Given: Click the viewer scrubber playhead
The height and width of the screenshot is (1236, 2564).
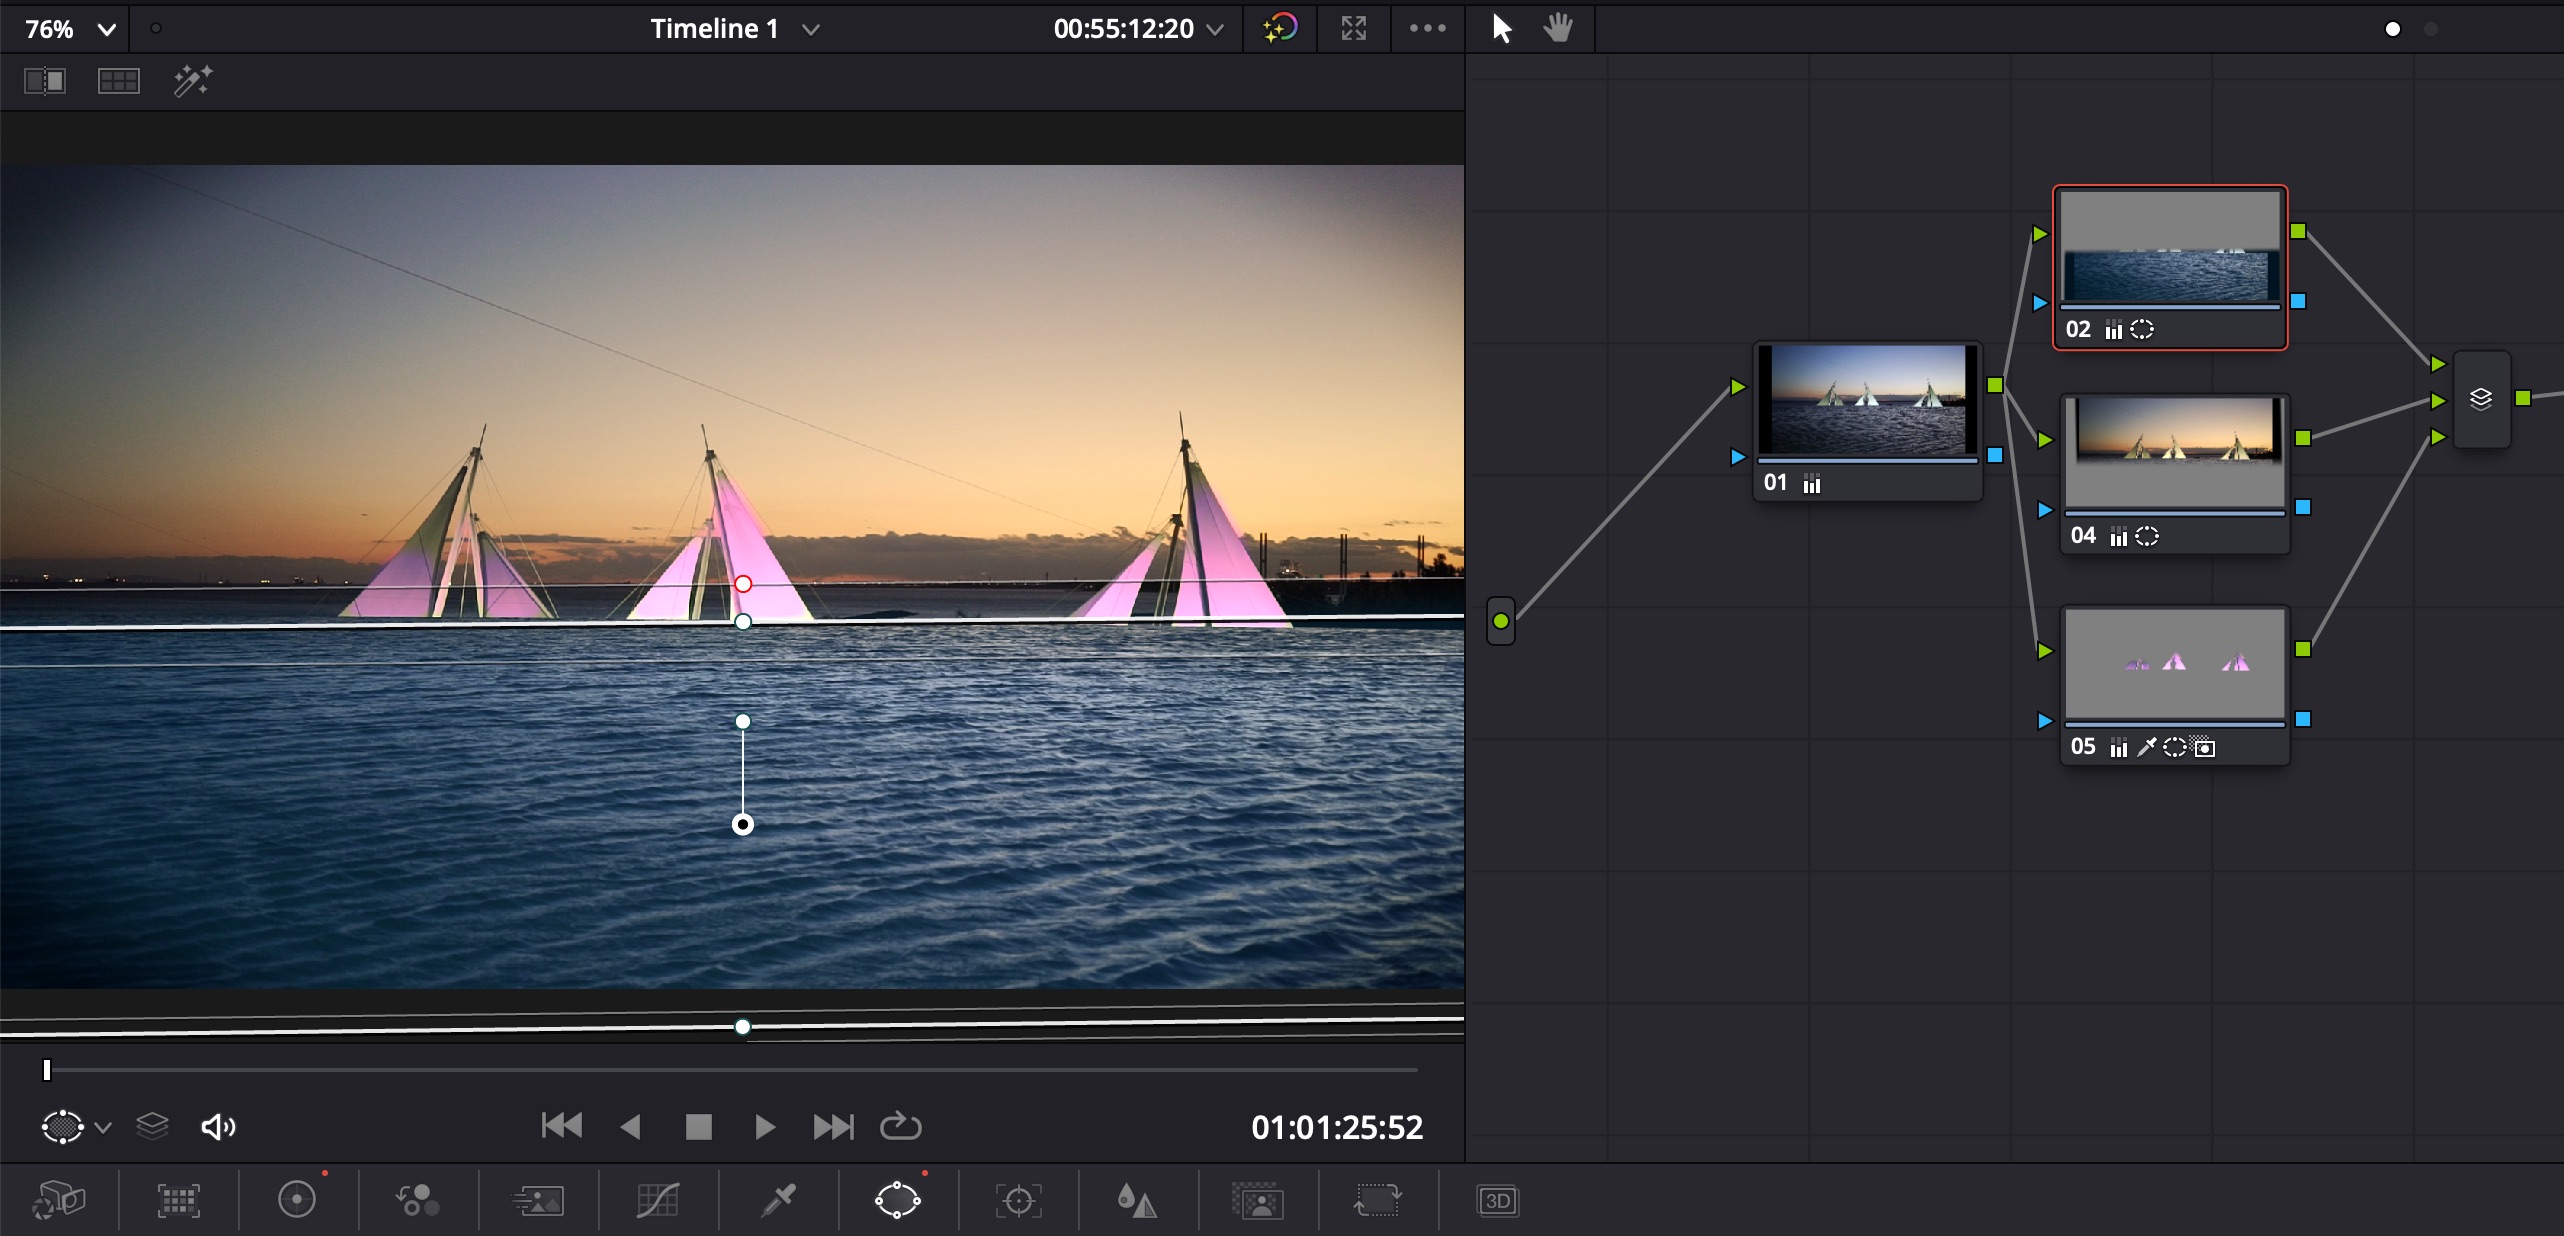Looking at the screenshot, I should coord(47,1070).
